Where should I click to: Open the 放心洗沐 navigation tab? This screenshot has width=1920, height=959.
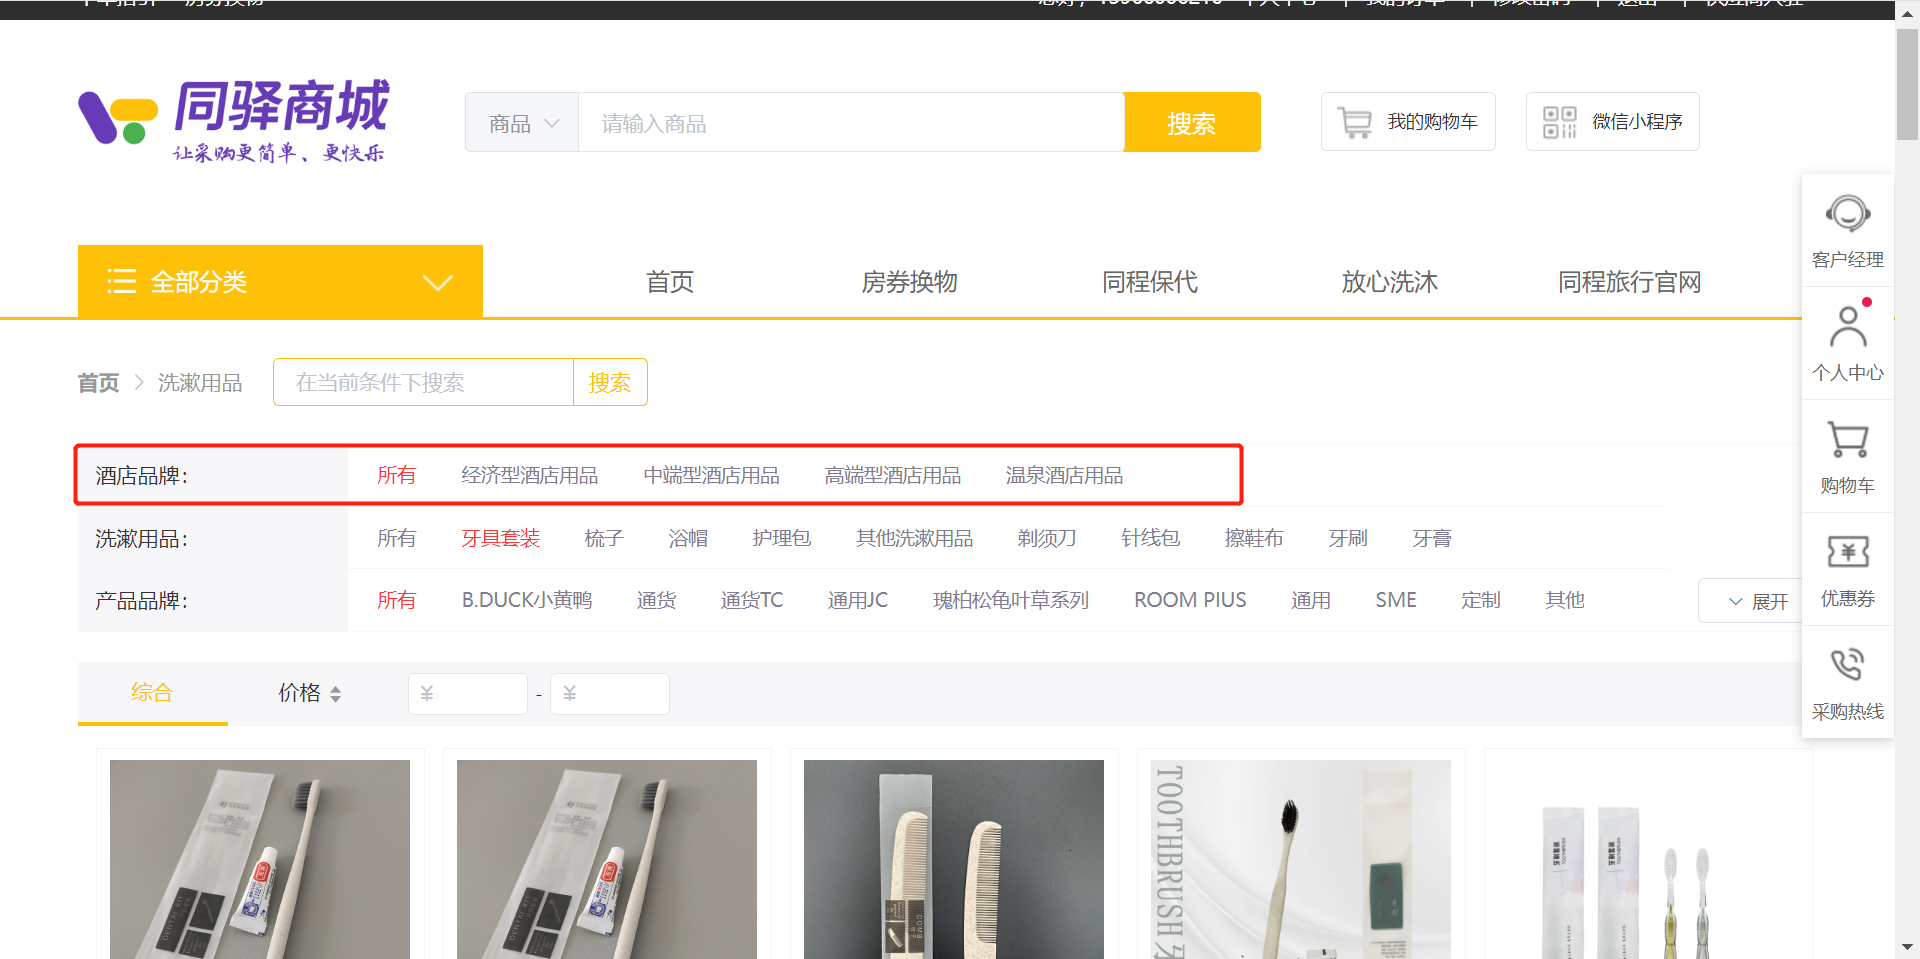tap(1390, 282)
